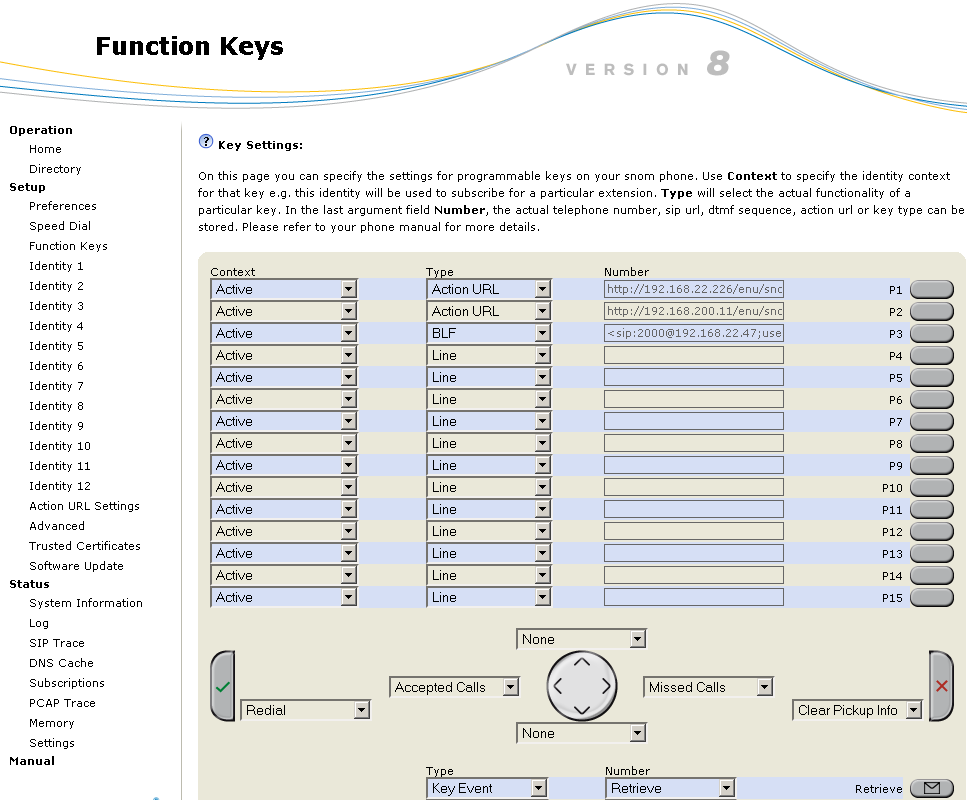Image resolution: width=967 pixels, height=800 pixels.
Task: Open the P3 Type dropdown showing BLF
Action: point(488,333)
